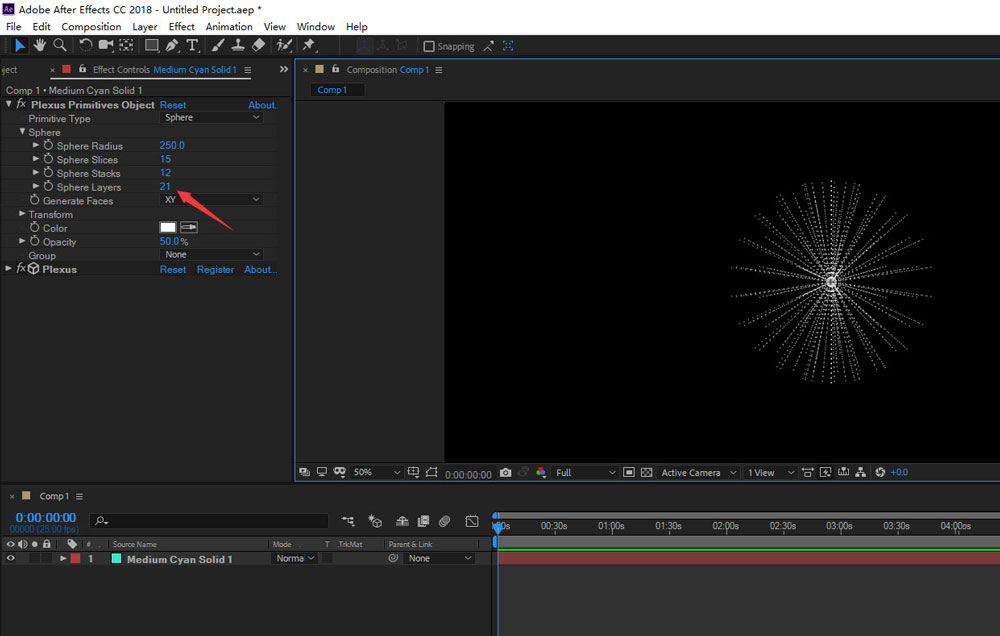Screen dimensions: 1000x636
Task: Toggle stopwatch for Sphere Radius
Action: pyautogui.click(x=48, y=146)
